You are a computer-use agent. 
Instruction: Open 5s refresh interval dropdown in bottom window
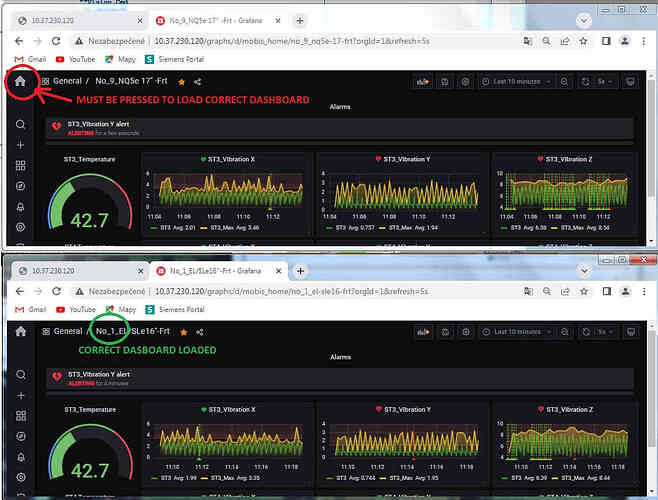click(605, 332)
